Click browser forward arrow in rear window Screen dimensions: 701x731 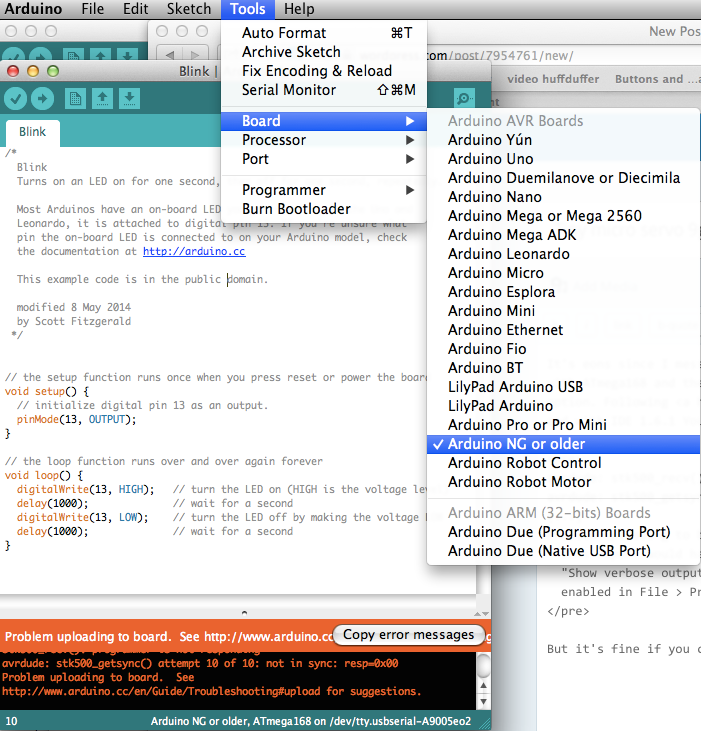tap(195, 55)
